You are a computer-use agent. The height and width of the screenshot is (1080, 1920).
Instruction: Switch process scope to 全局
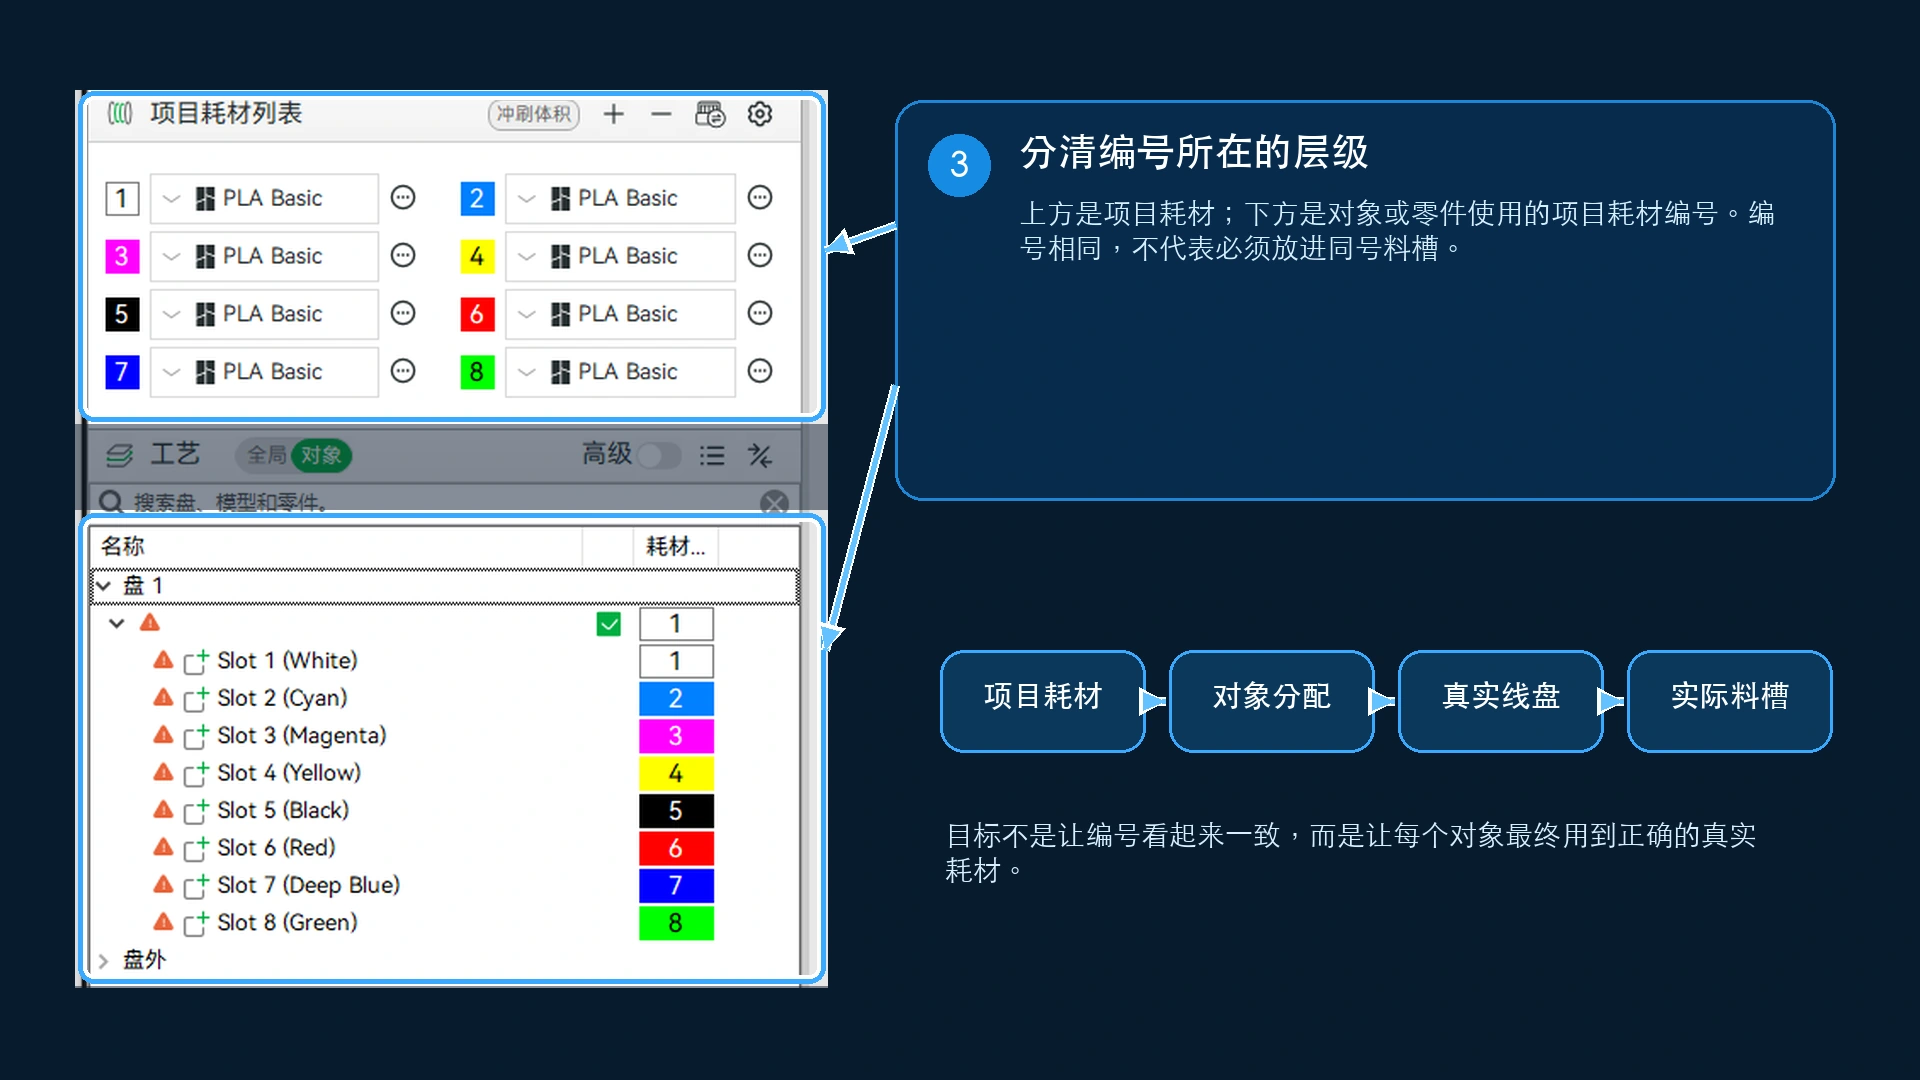266,455
